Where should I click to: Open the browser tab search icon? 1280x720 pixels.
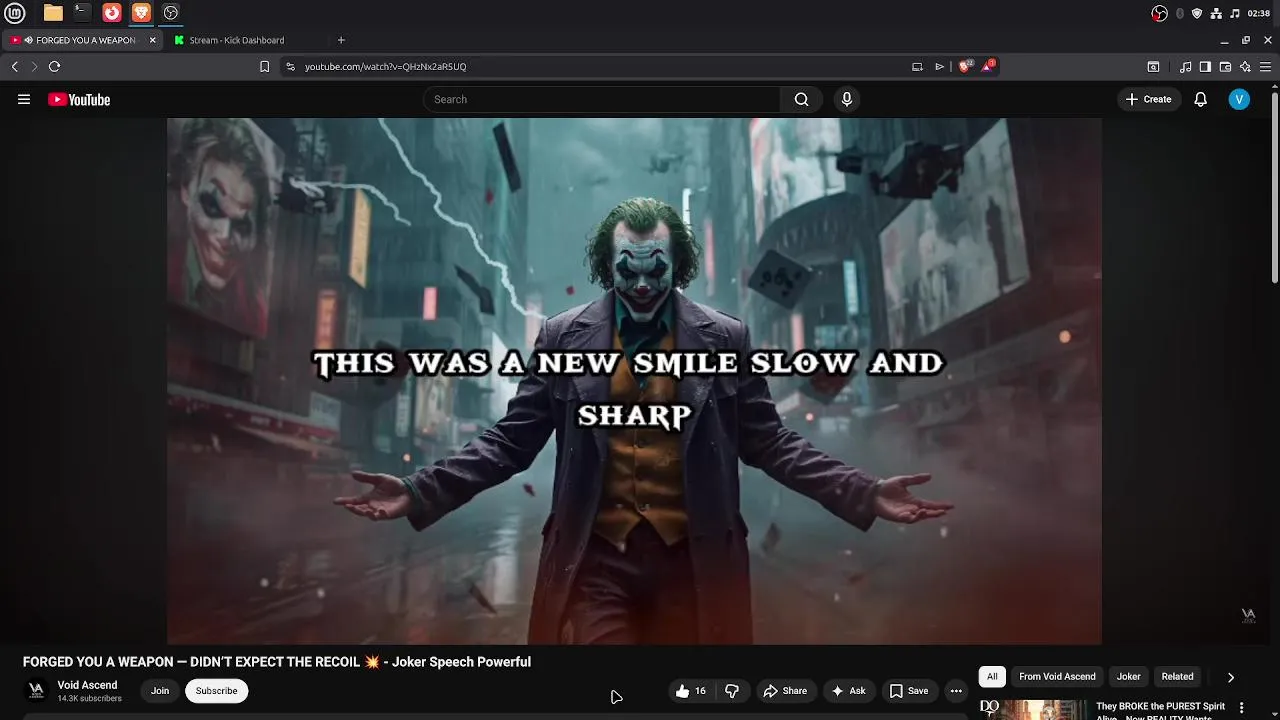[x=1153, y=67]
